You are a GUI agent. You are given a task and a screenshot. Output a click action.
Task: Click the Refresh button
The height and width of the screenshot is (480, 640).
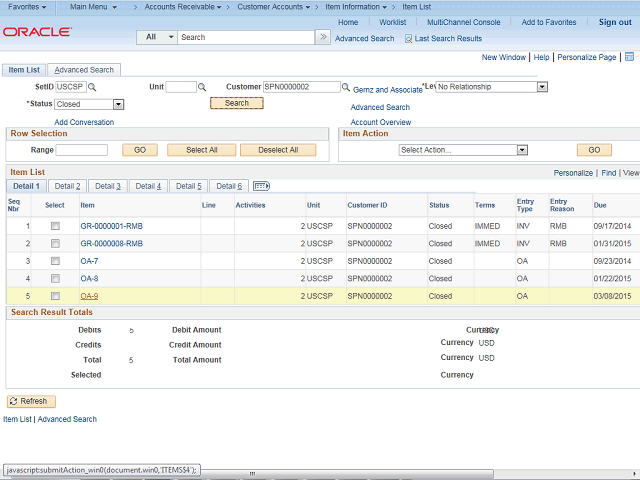[x=31, y=401]
